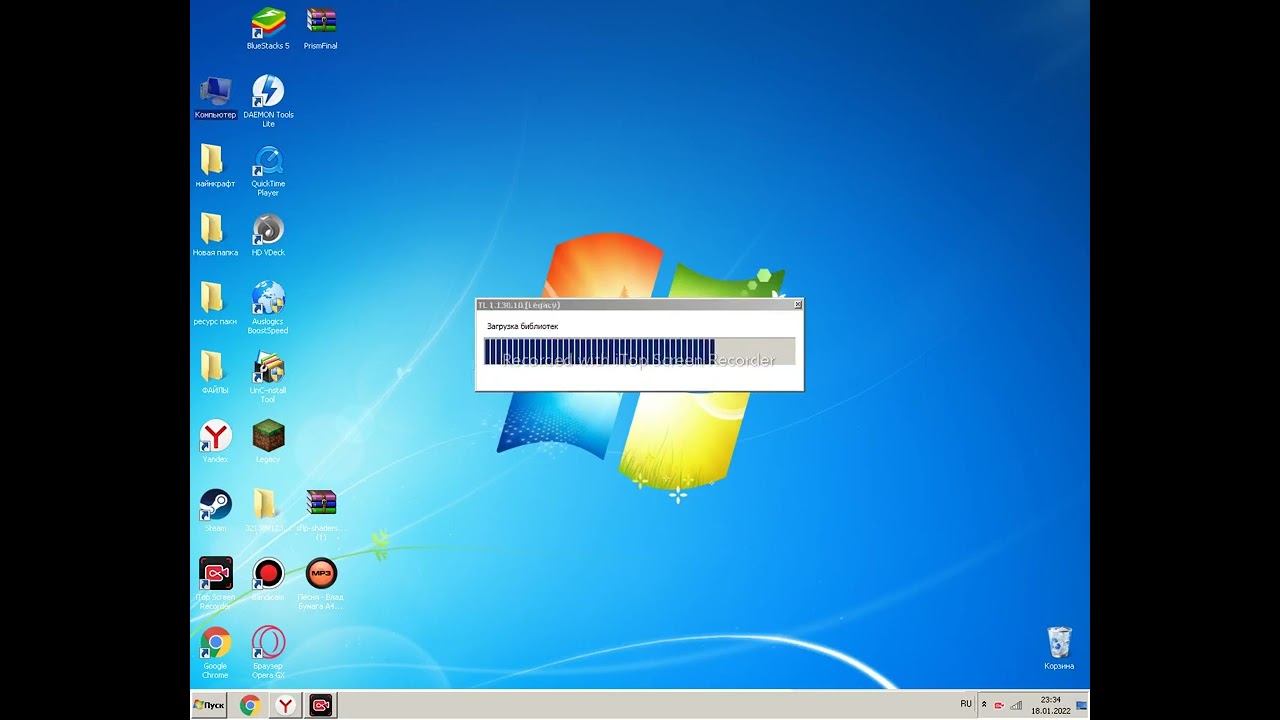Launch the Legacy Minecraft launcher icon
The width and height of the screenshot is (1280, 720).
(x=268, y=442)
